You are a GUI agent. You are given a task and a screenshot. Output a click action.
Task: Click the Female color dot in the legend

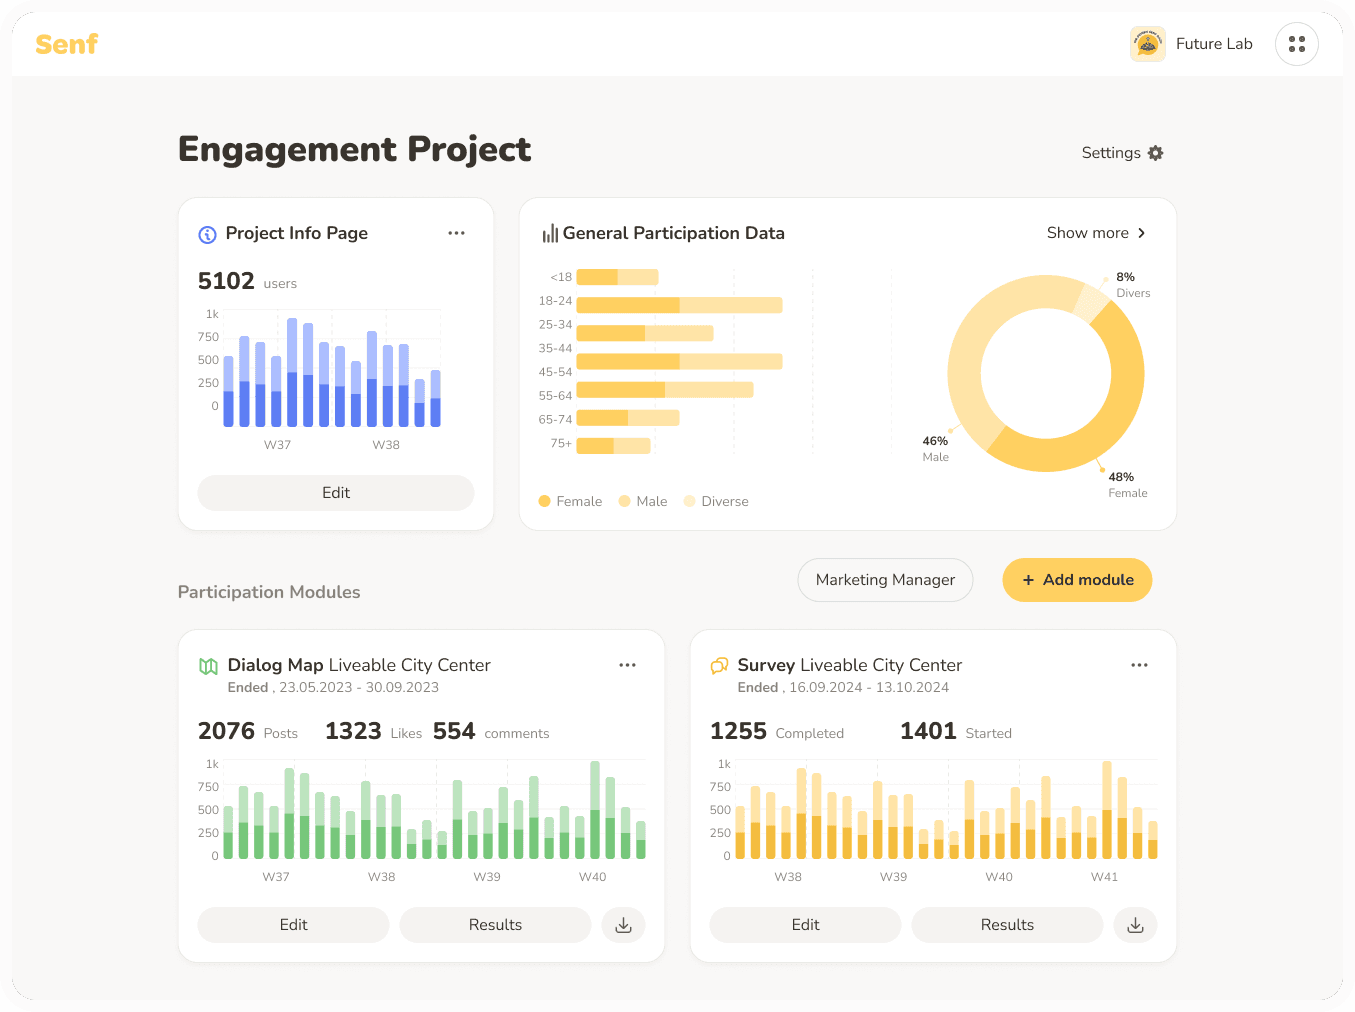[x=545, y=501]
